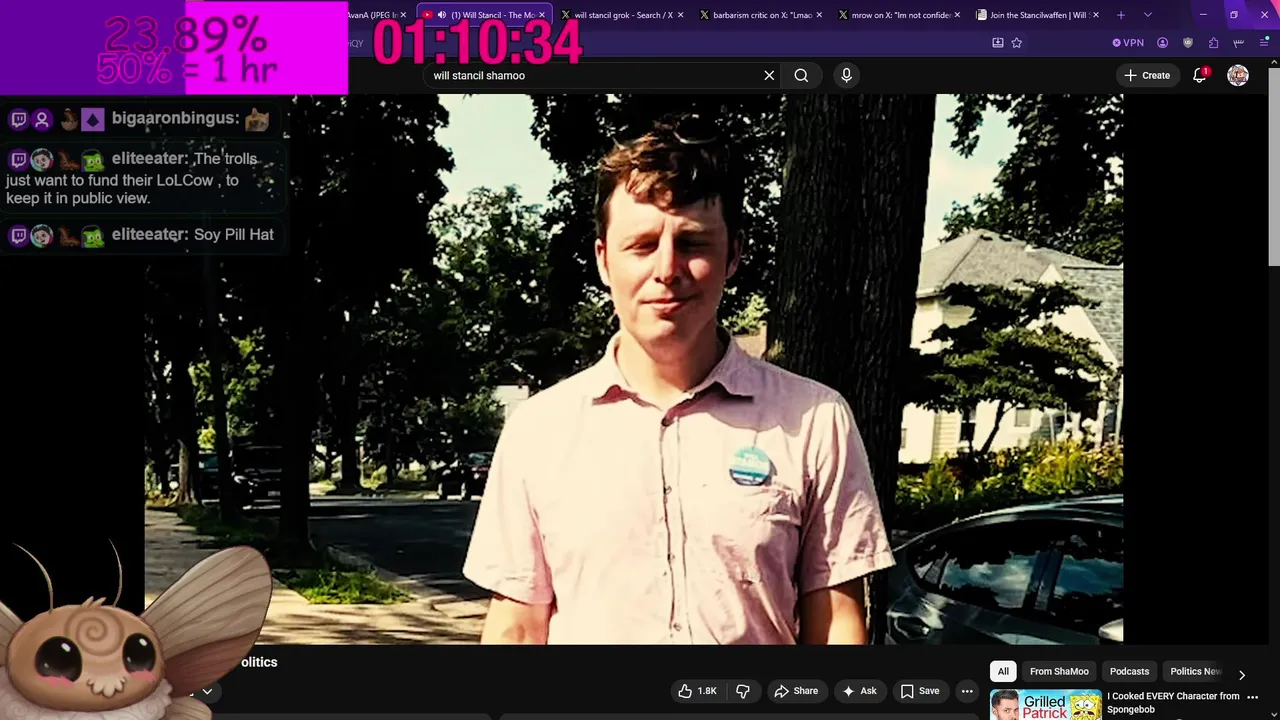Close the 'Join the Stancilwaffen' tab

point(1095,15)
